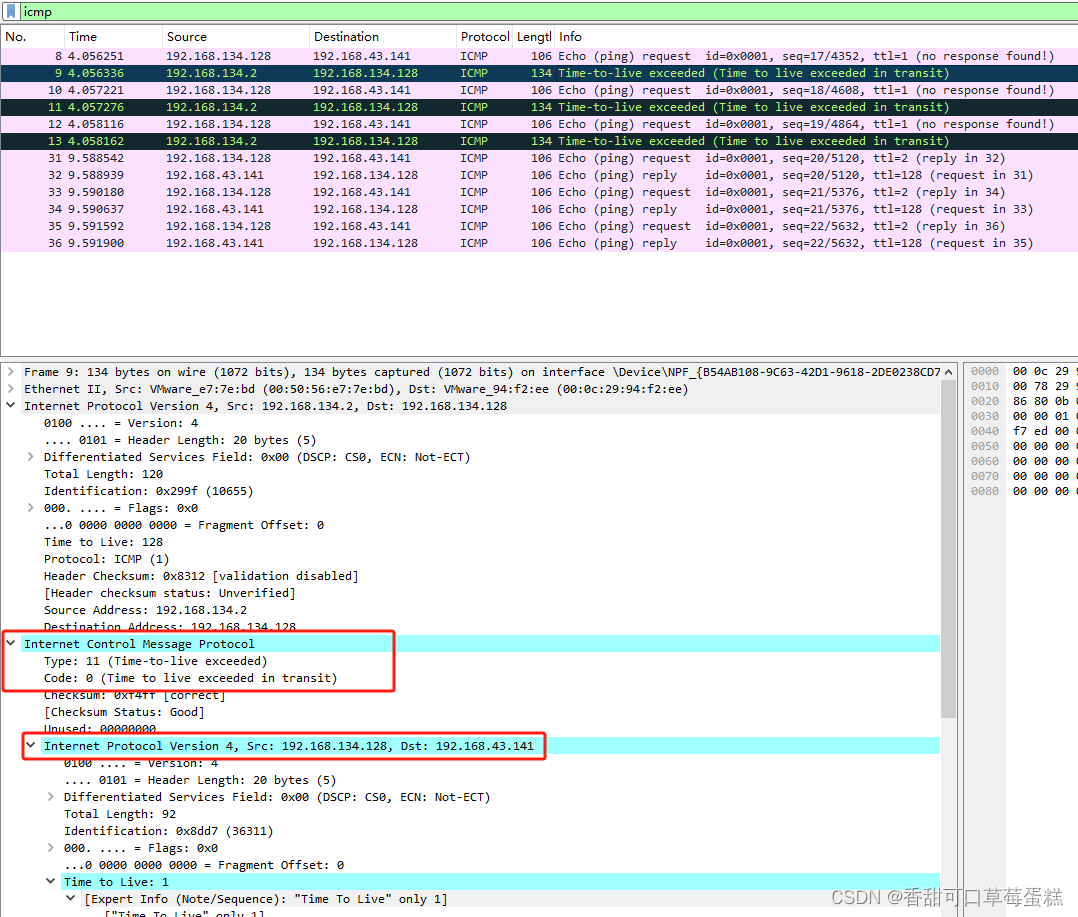Screen dimensions: 1078x917
Task: Expand the Frame 9 details row
Action: (x=9, y=371)
